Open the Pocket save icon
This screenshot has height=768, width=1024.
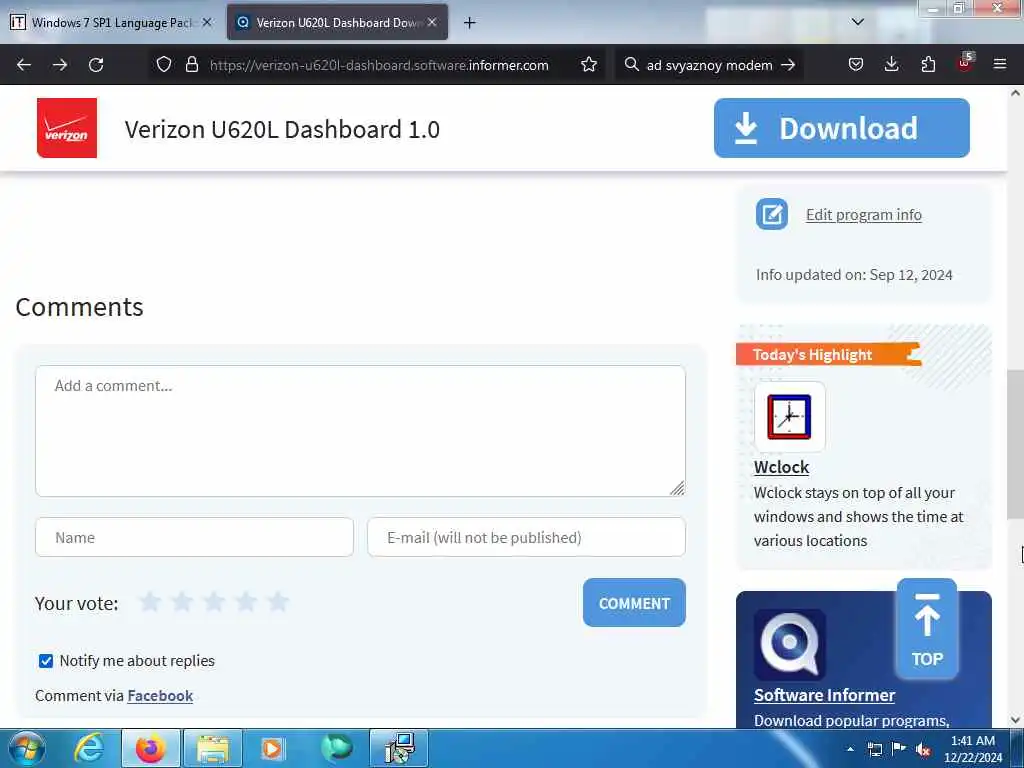pos(856,65)
